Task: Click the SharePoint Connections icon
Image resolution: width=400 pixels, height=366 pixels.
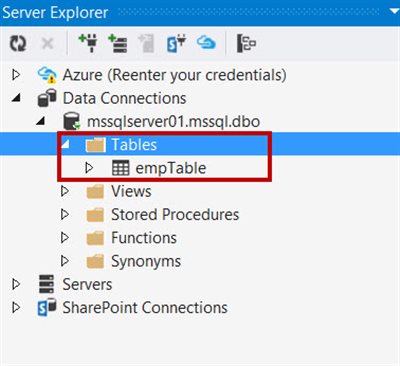Action: [x=47, y=307]
